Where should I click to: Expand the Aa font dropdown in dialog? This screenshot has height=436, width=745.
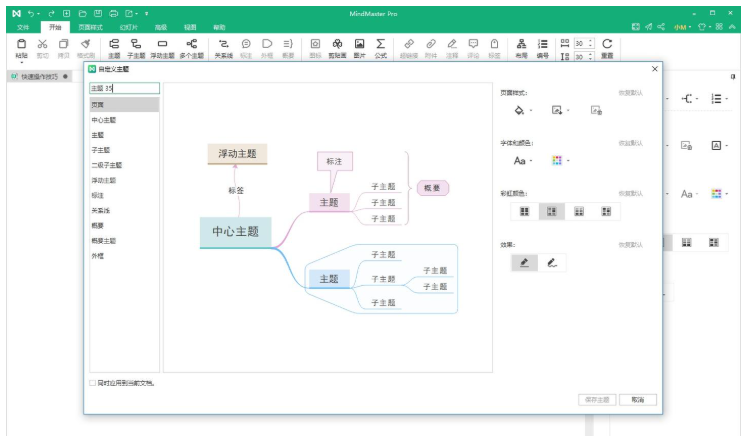522,160
